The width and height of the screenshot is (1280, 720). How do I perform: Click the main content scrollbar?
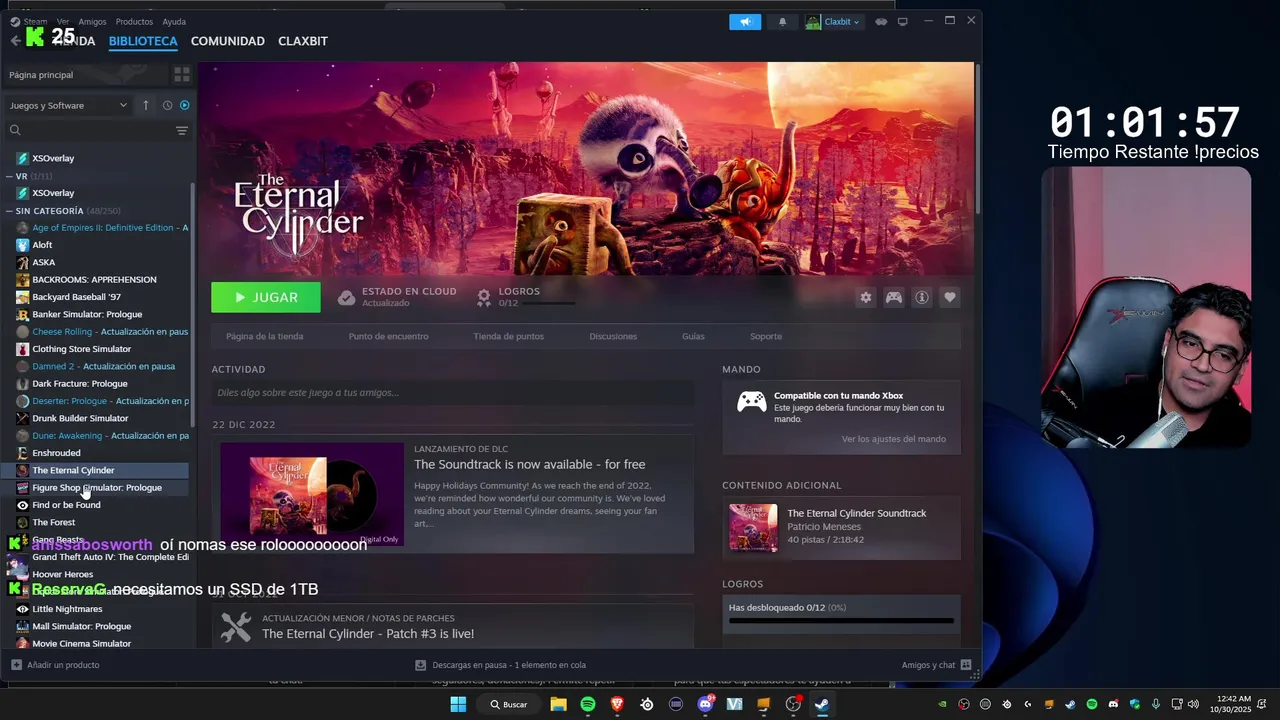tap(977, 137)
